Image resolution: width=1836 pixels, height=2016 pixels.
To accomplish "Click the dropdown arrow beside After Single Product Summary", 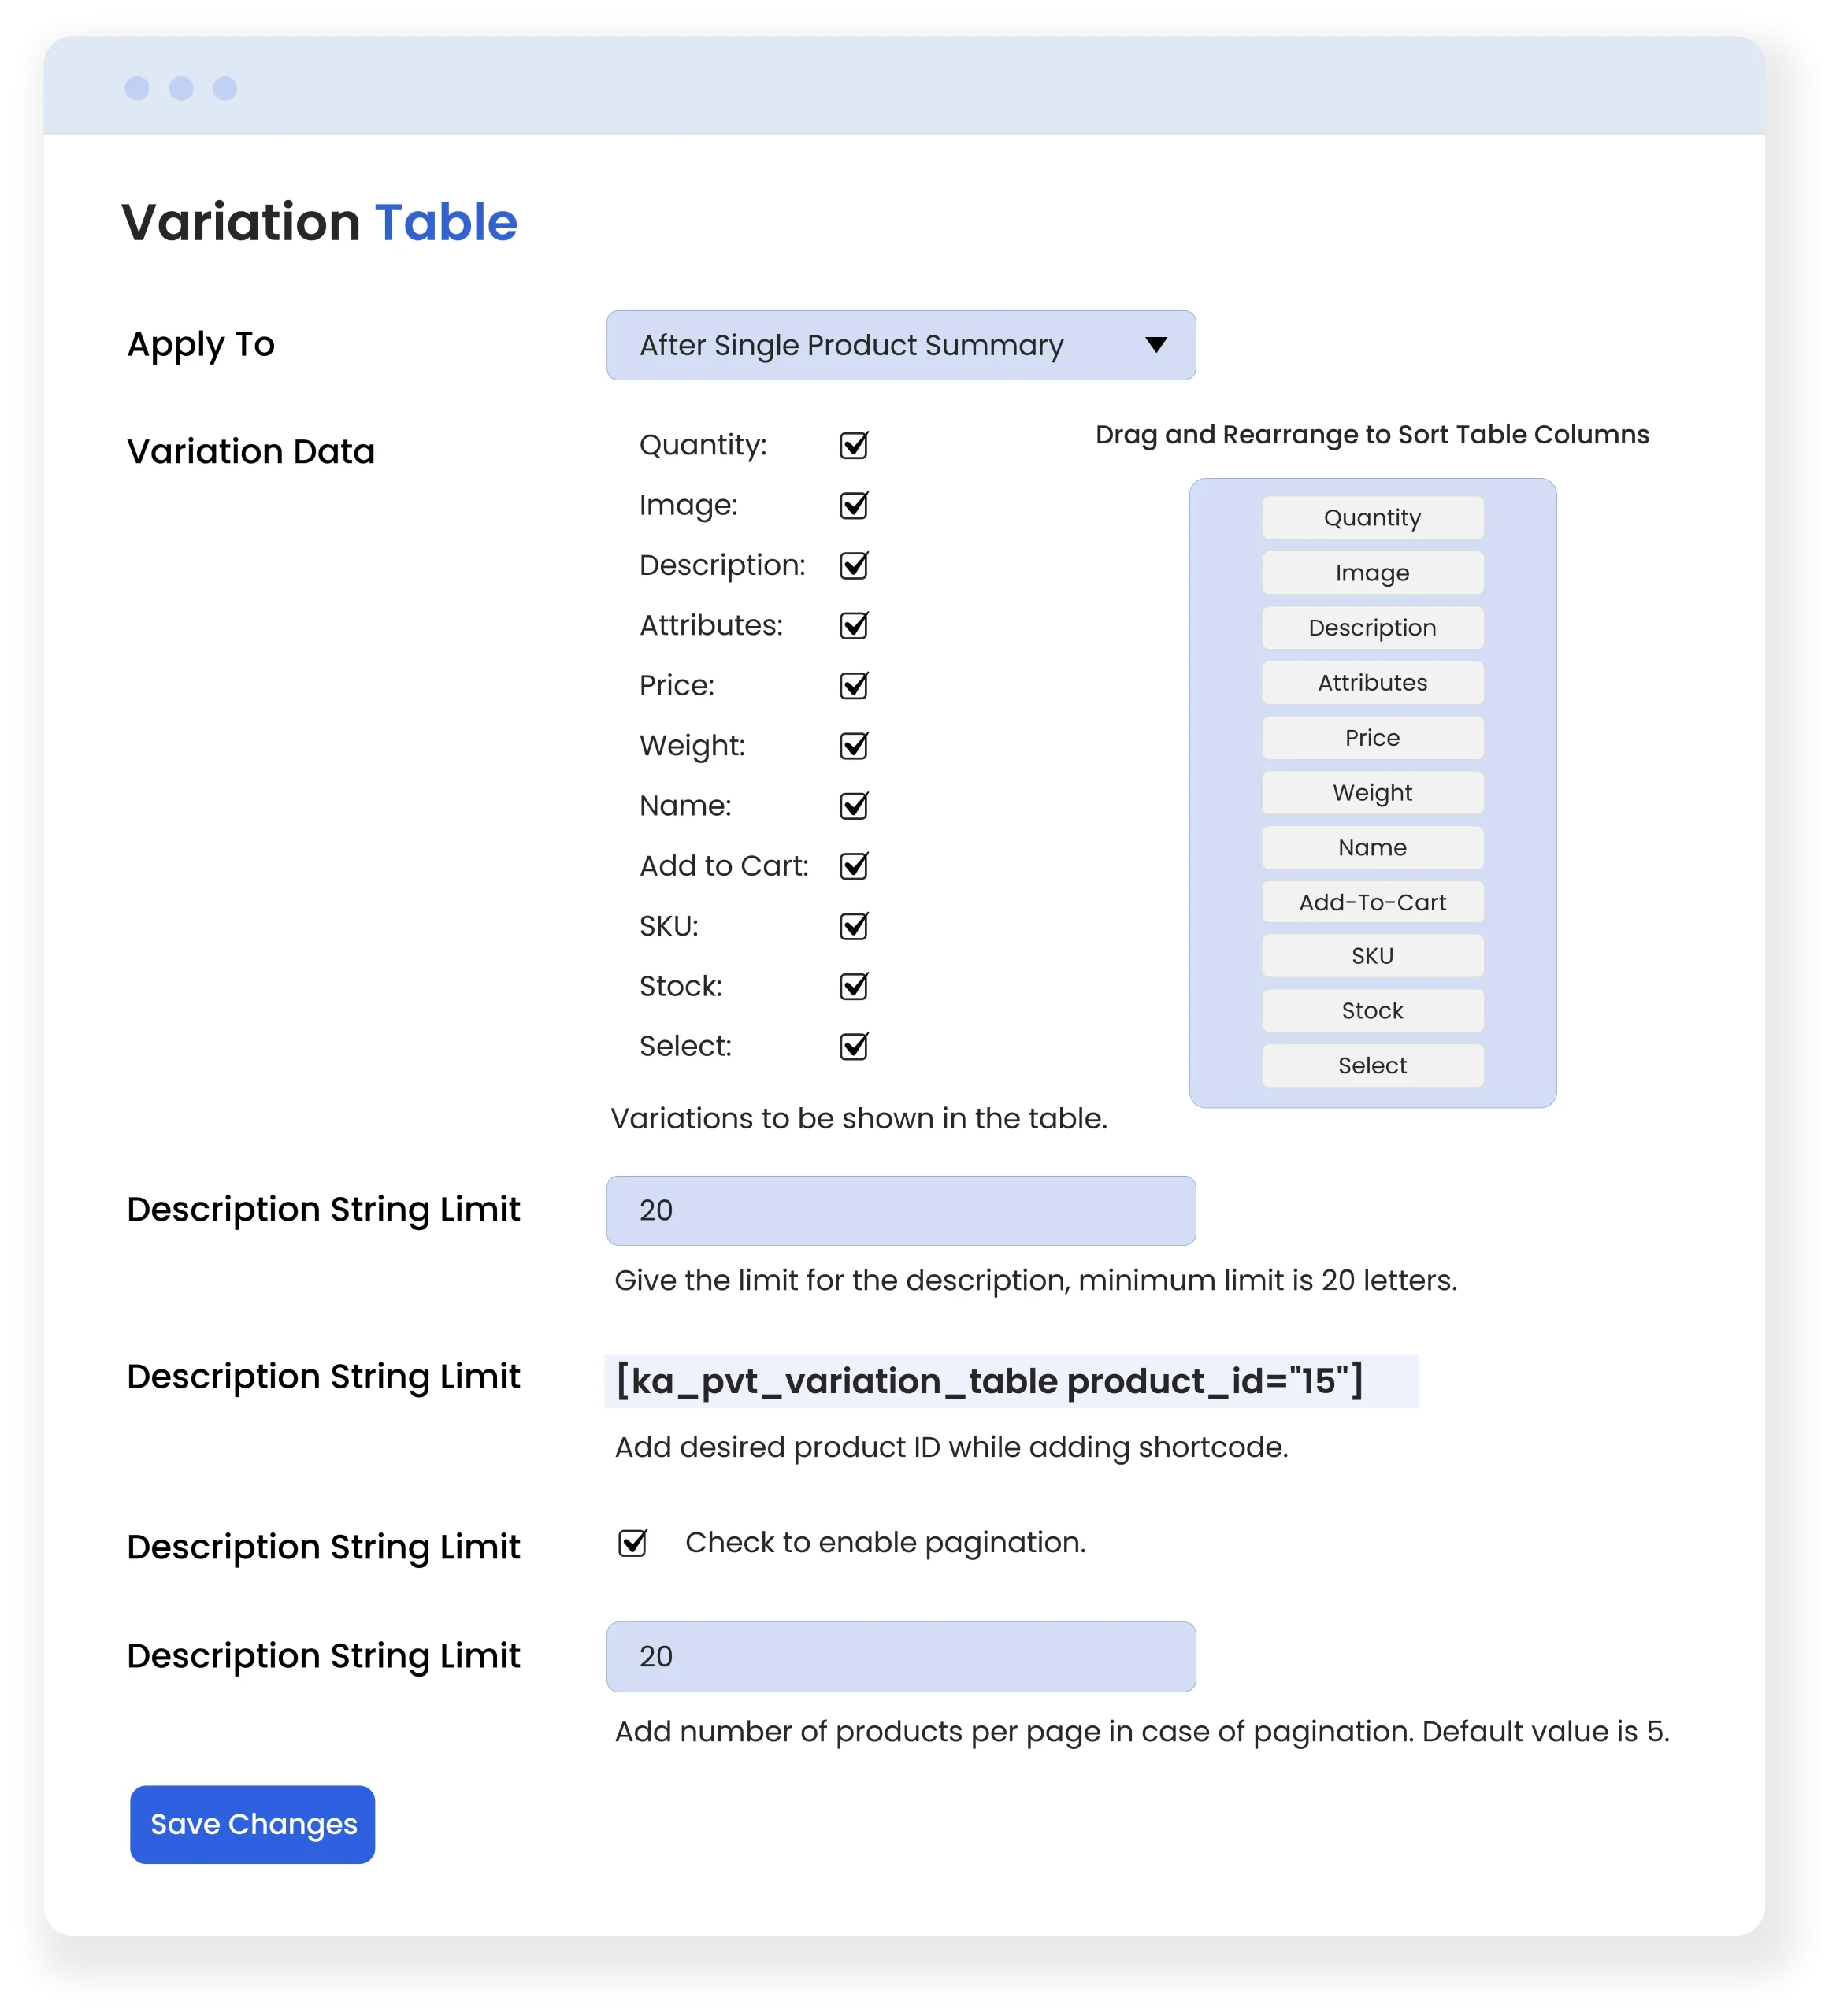I will coord(1156,345).
